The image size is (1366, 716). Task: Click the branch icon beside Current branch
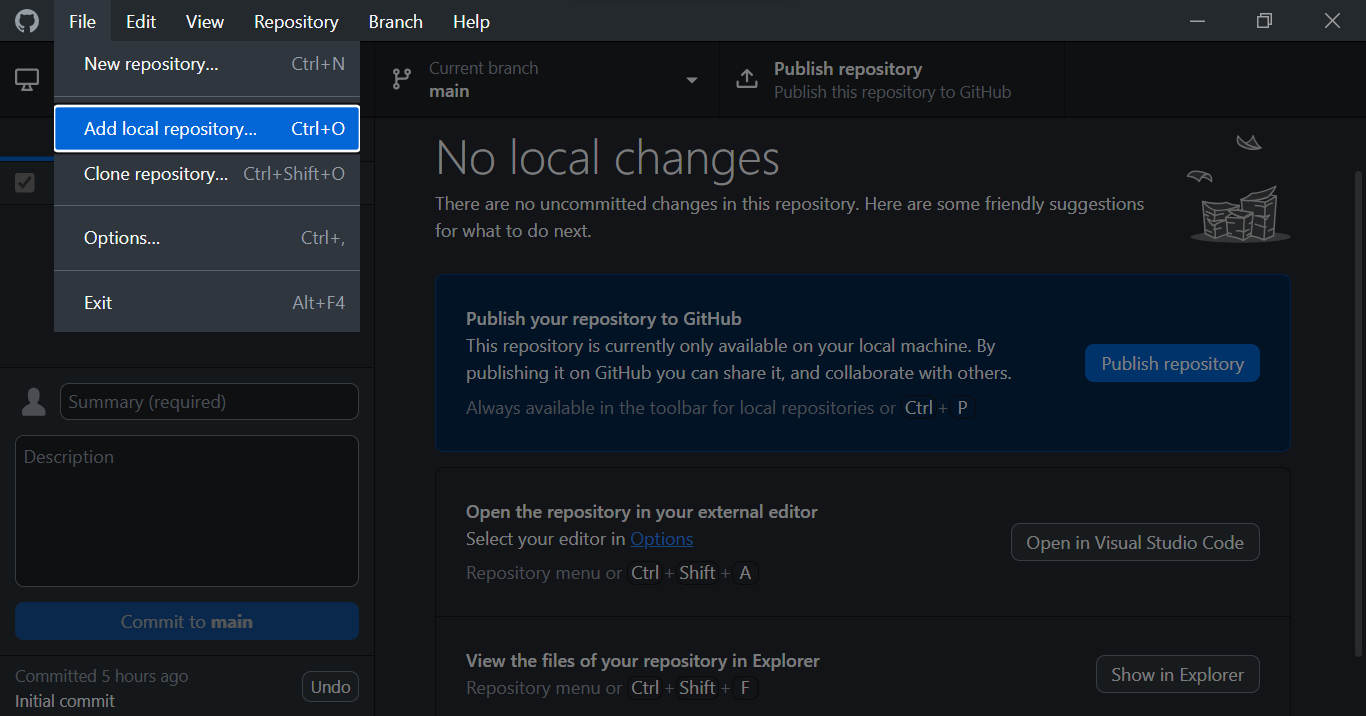pos(402,80)
